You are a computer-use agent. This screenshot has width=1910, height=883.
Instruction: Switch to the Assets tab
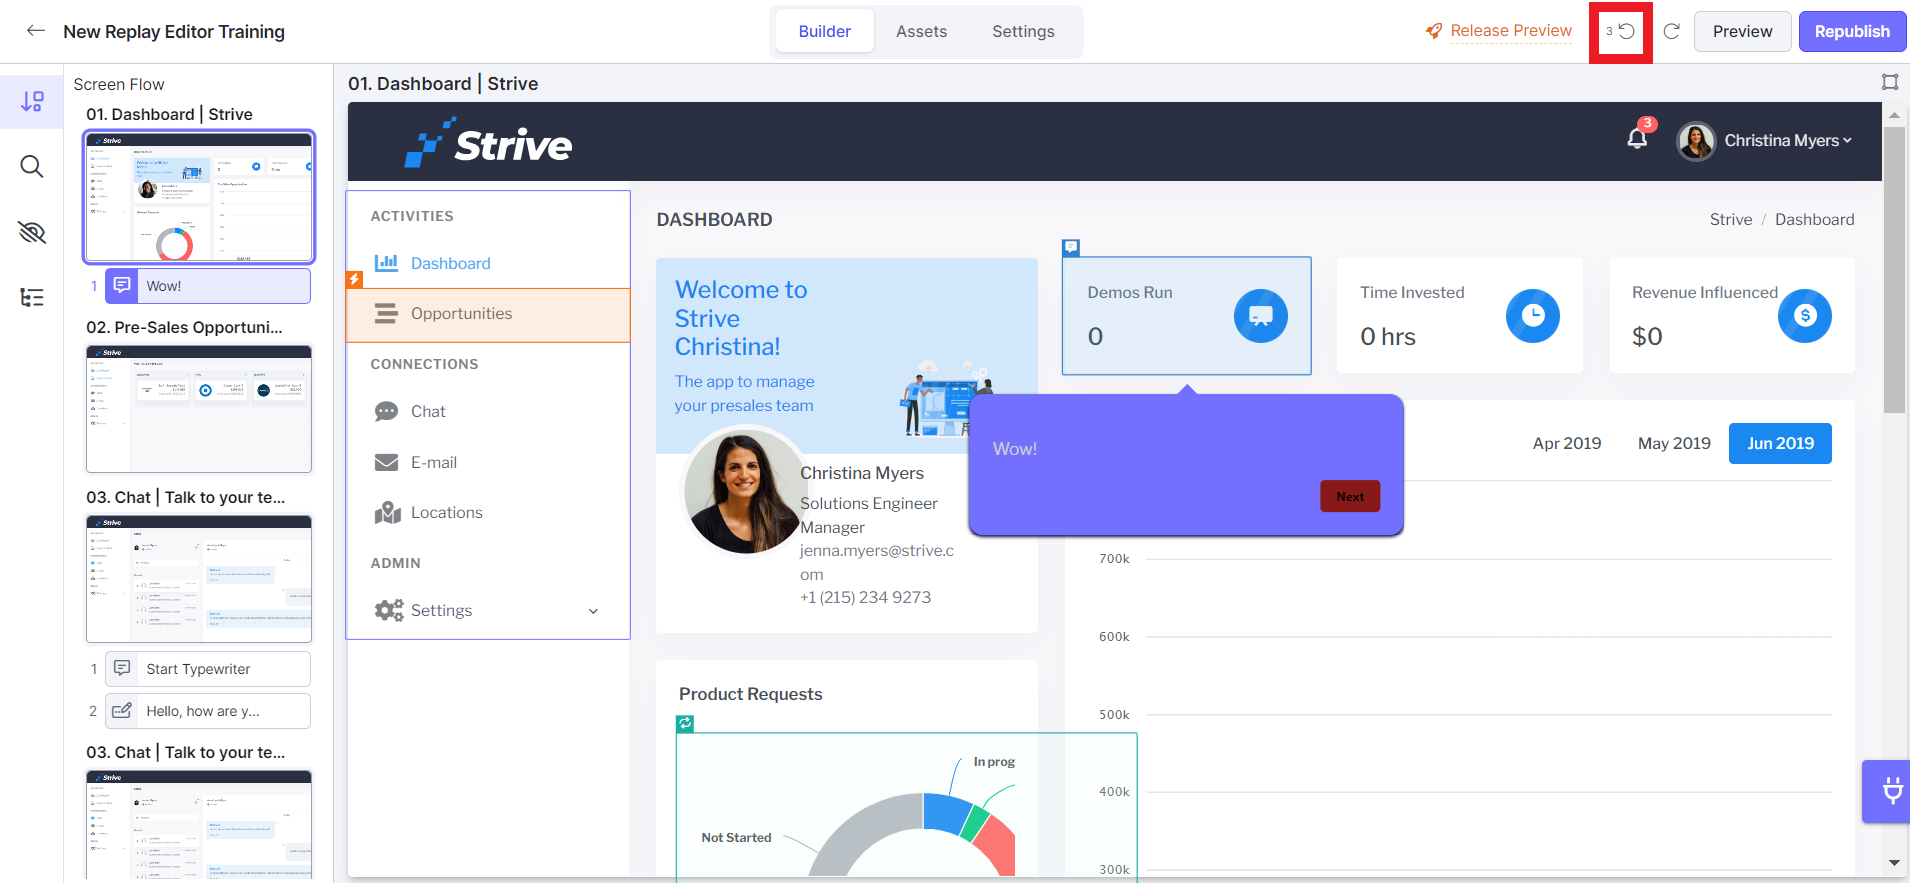pos(921,31)
